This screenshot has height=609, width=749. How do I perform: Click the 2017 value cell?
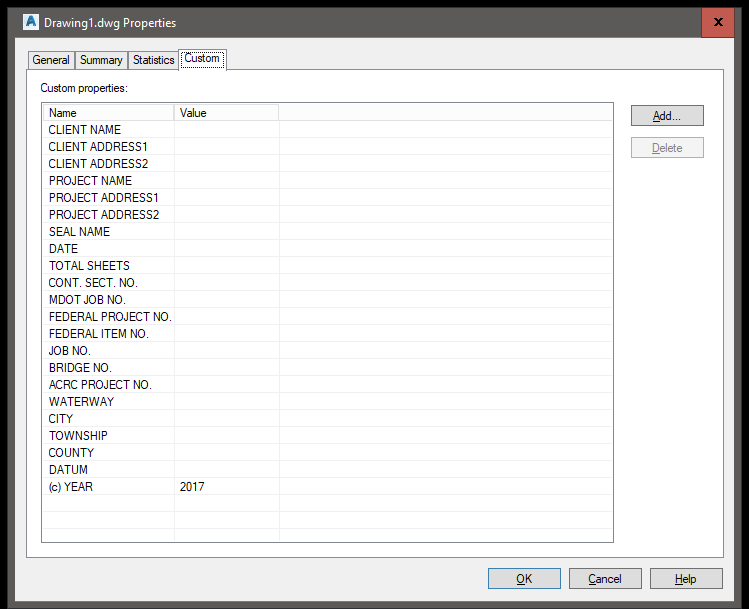[226, 487]
